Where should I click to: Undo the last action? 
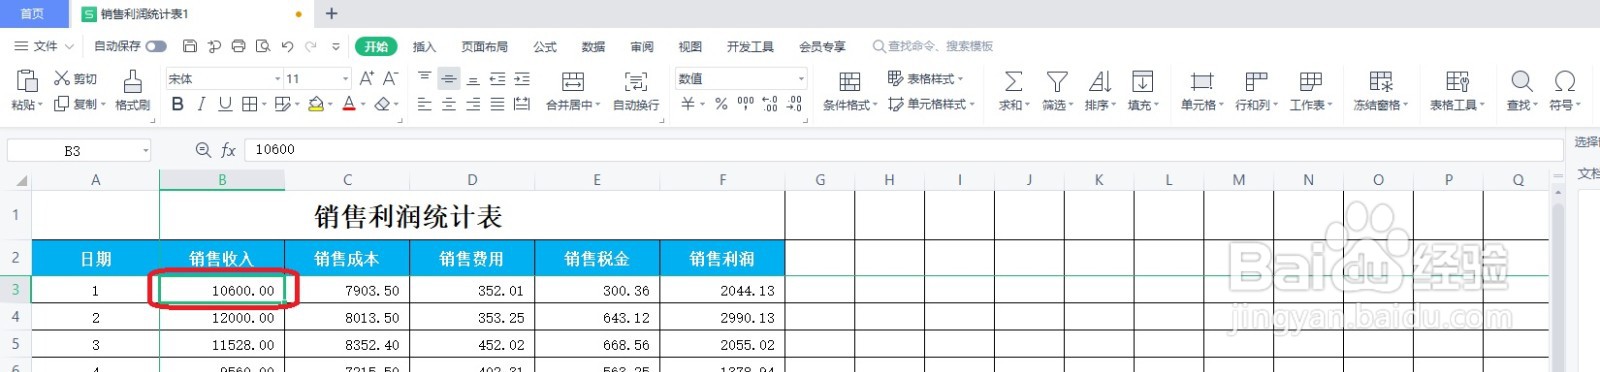click(287, 46)
